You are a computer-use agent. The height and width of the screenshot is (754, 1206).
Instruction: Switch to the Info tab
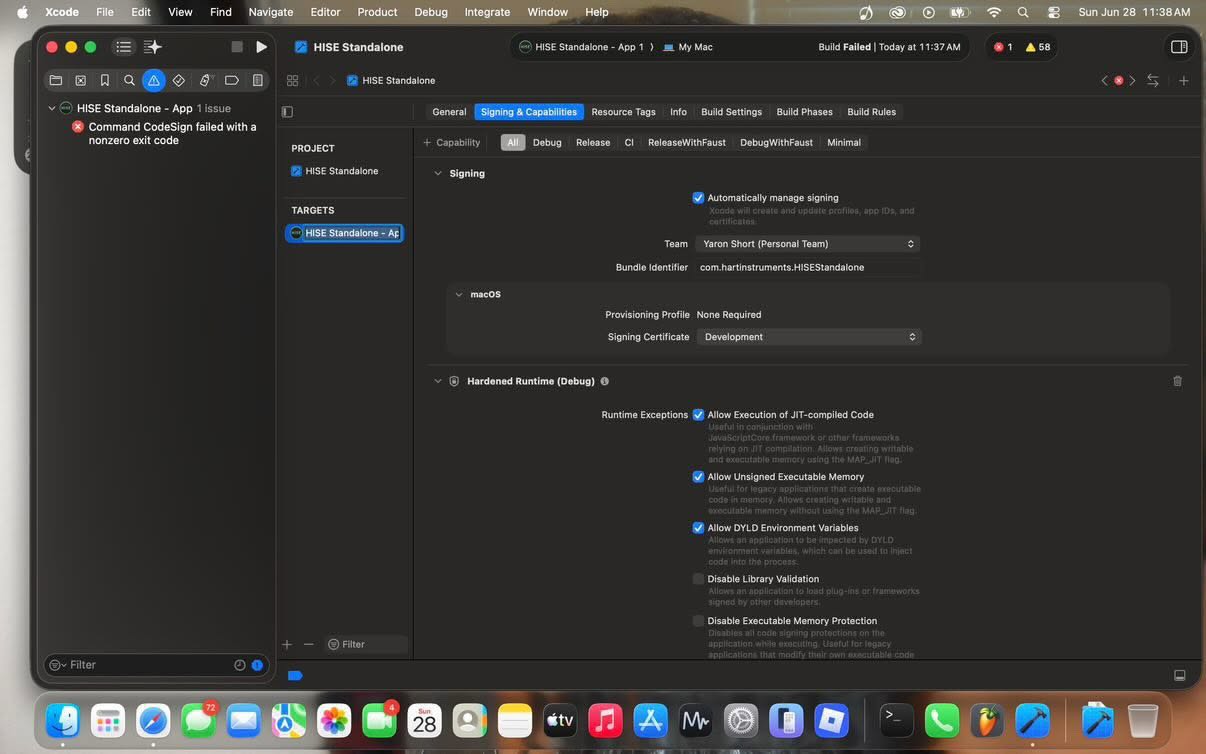678,112
